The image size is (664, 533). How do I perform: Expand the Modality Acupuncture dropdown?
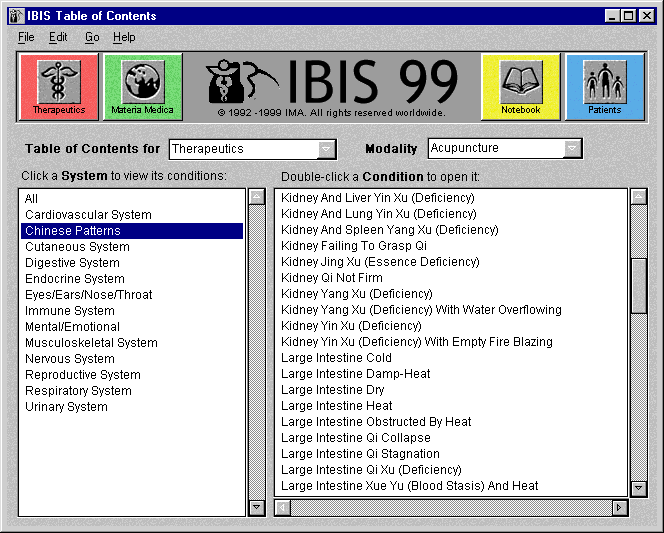pos(572,148)
